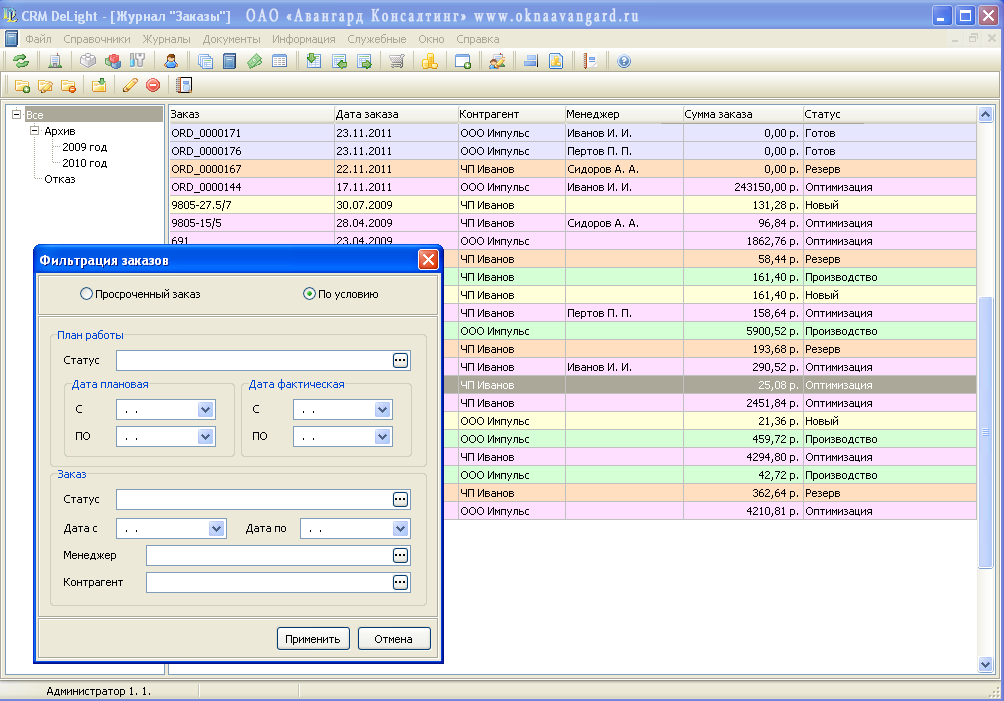Click the ellipsis button next to 'Менеджер' field
The image size is (1004, 701).
[400, 555]
